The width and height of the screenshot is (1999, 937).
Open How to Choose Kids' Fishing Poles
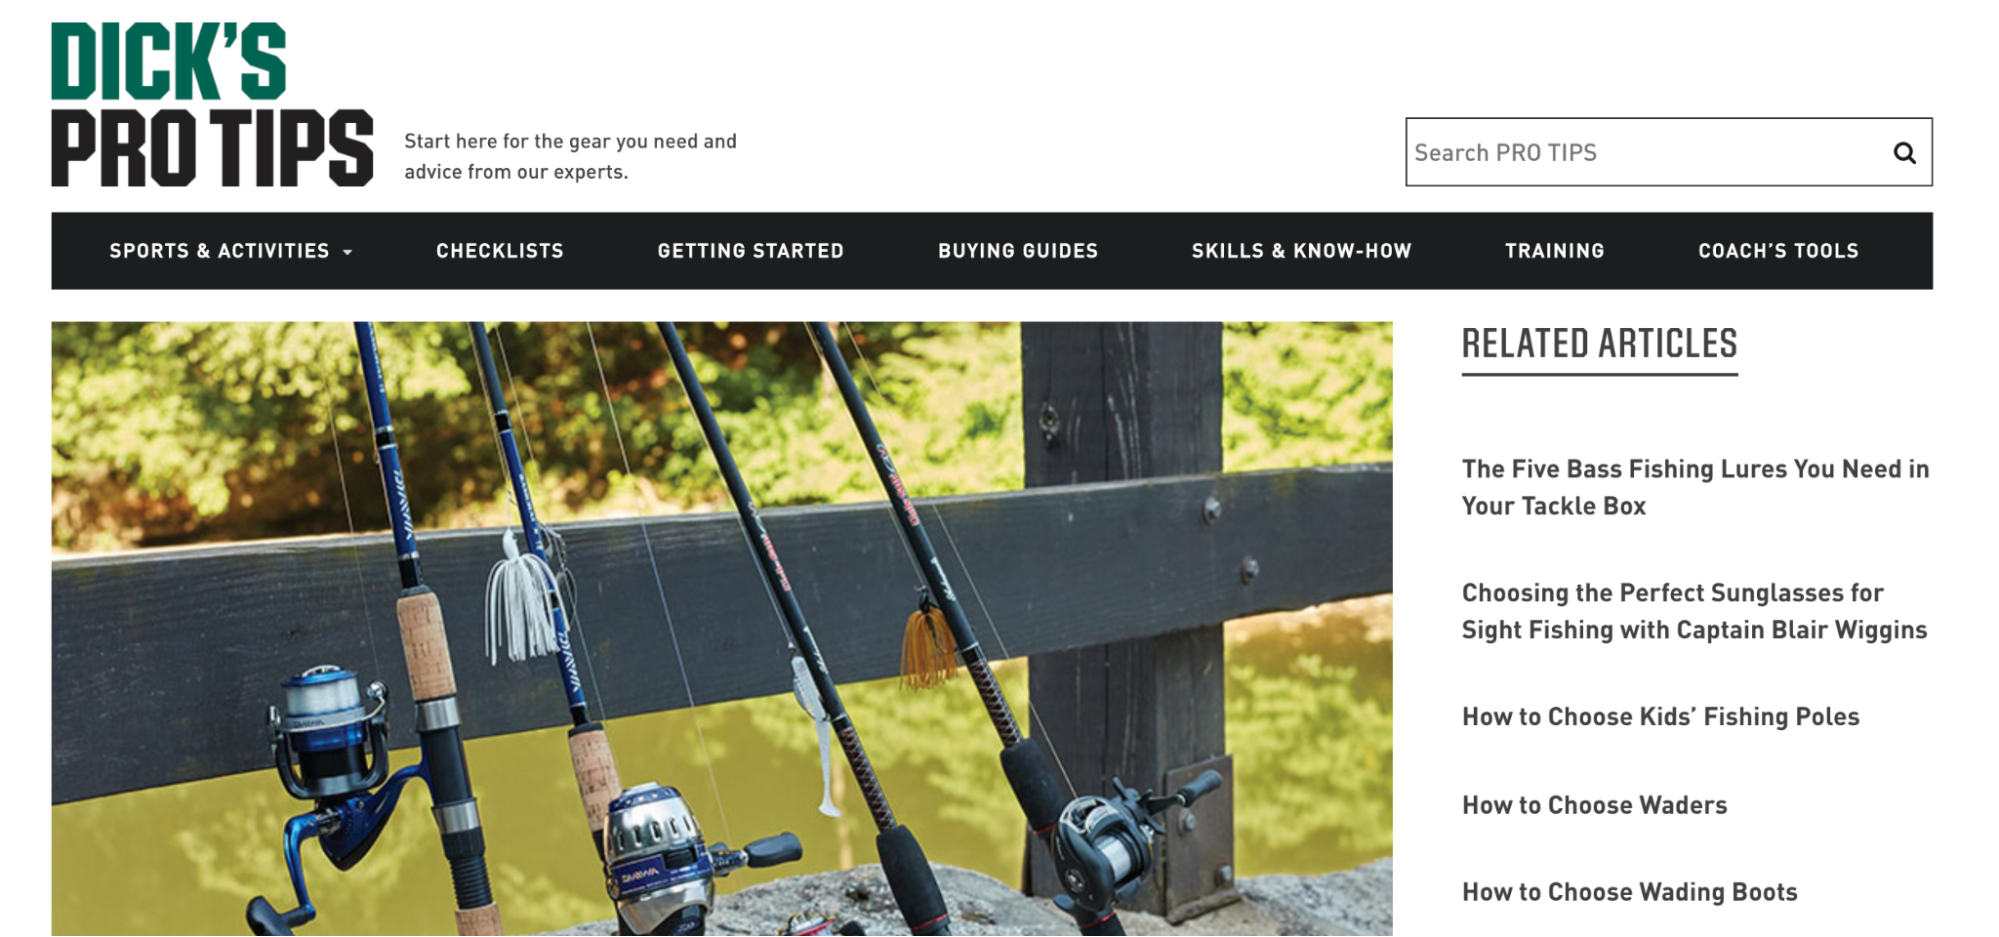click(1660, 717)
